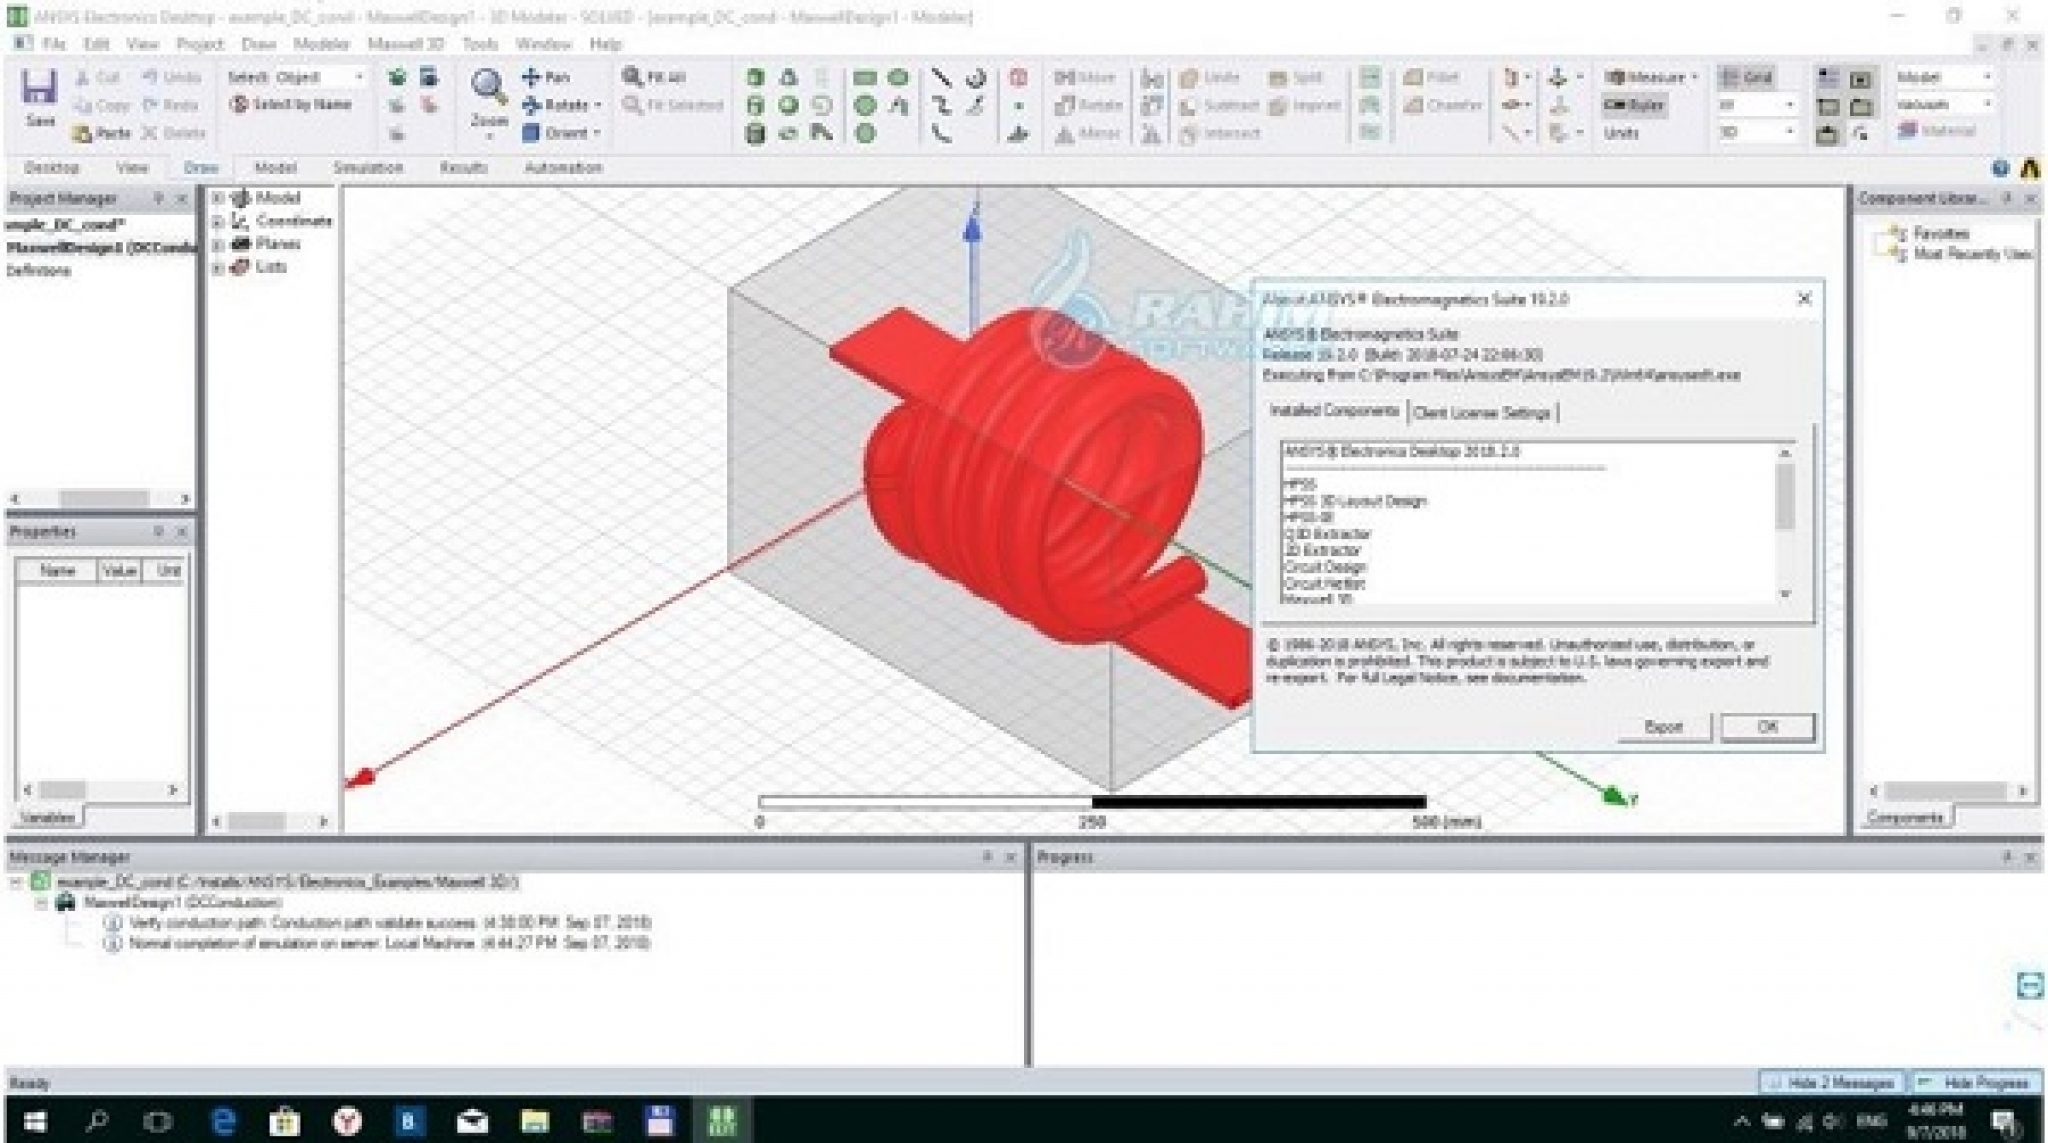Open the Rotate view dropdown
This screenshot has height=1143, width=2048.
[598, 104]
